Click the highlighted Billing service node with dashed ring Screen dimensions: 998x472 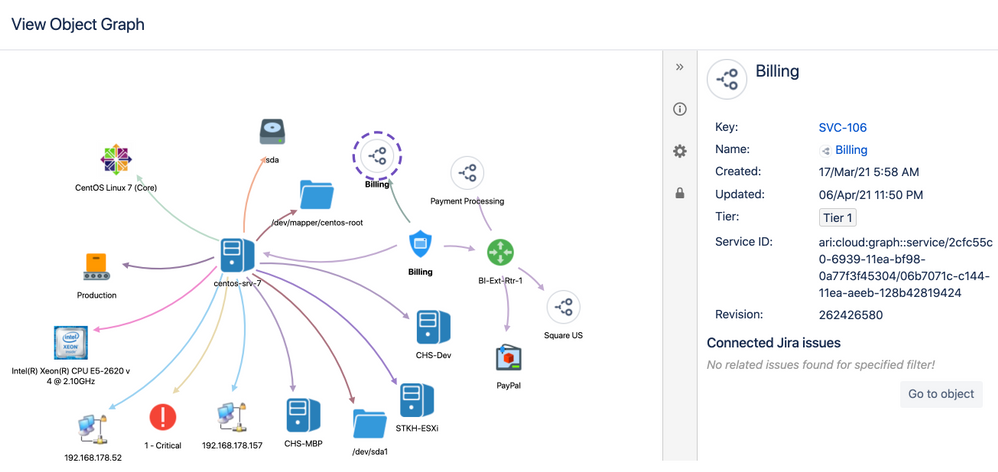377,155
